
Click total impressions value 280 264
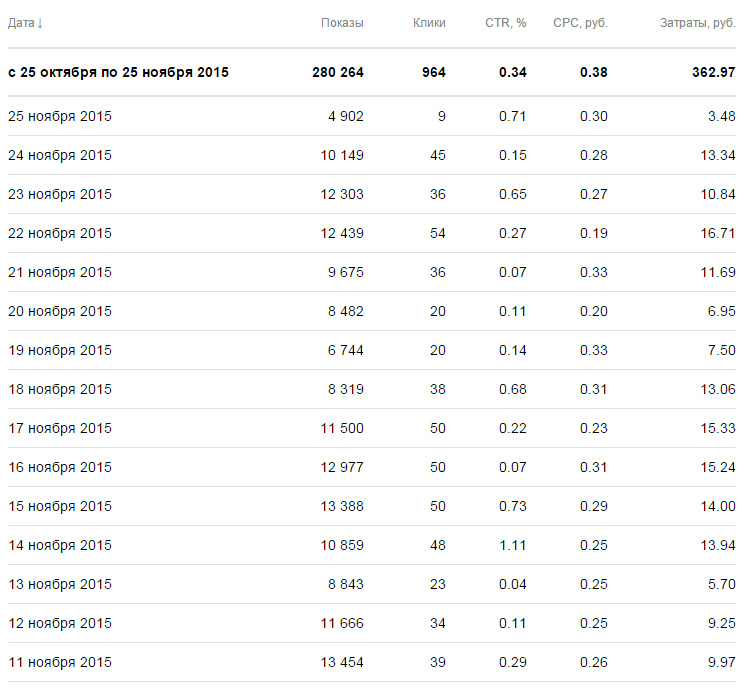(337, 72)
